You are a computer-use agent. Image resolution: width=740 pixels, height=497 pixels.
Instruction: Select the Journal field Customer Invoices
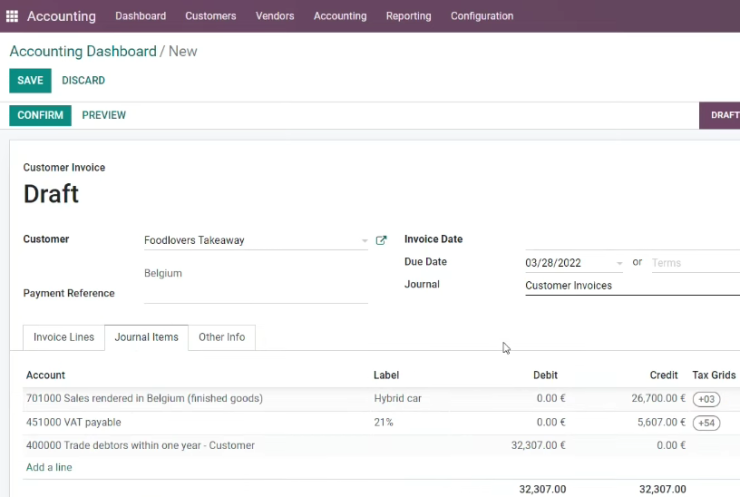click(632, 286)
